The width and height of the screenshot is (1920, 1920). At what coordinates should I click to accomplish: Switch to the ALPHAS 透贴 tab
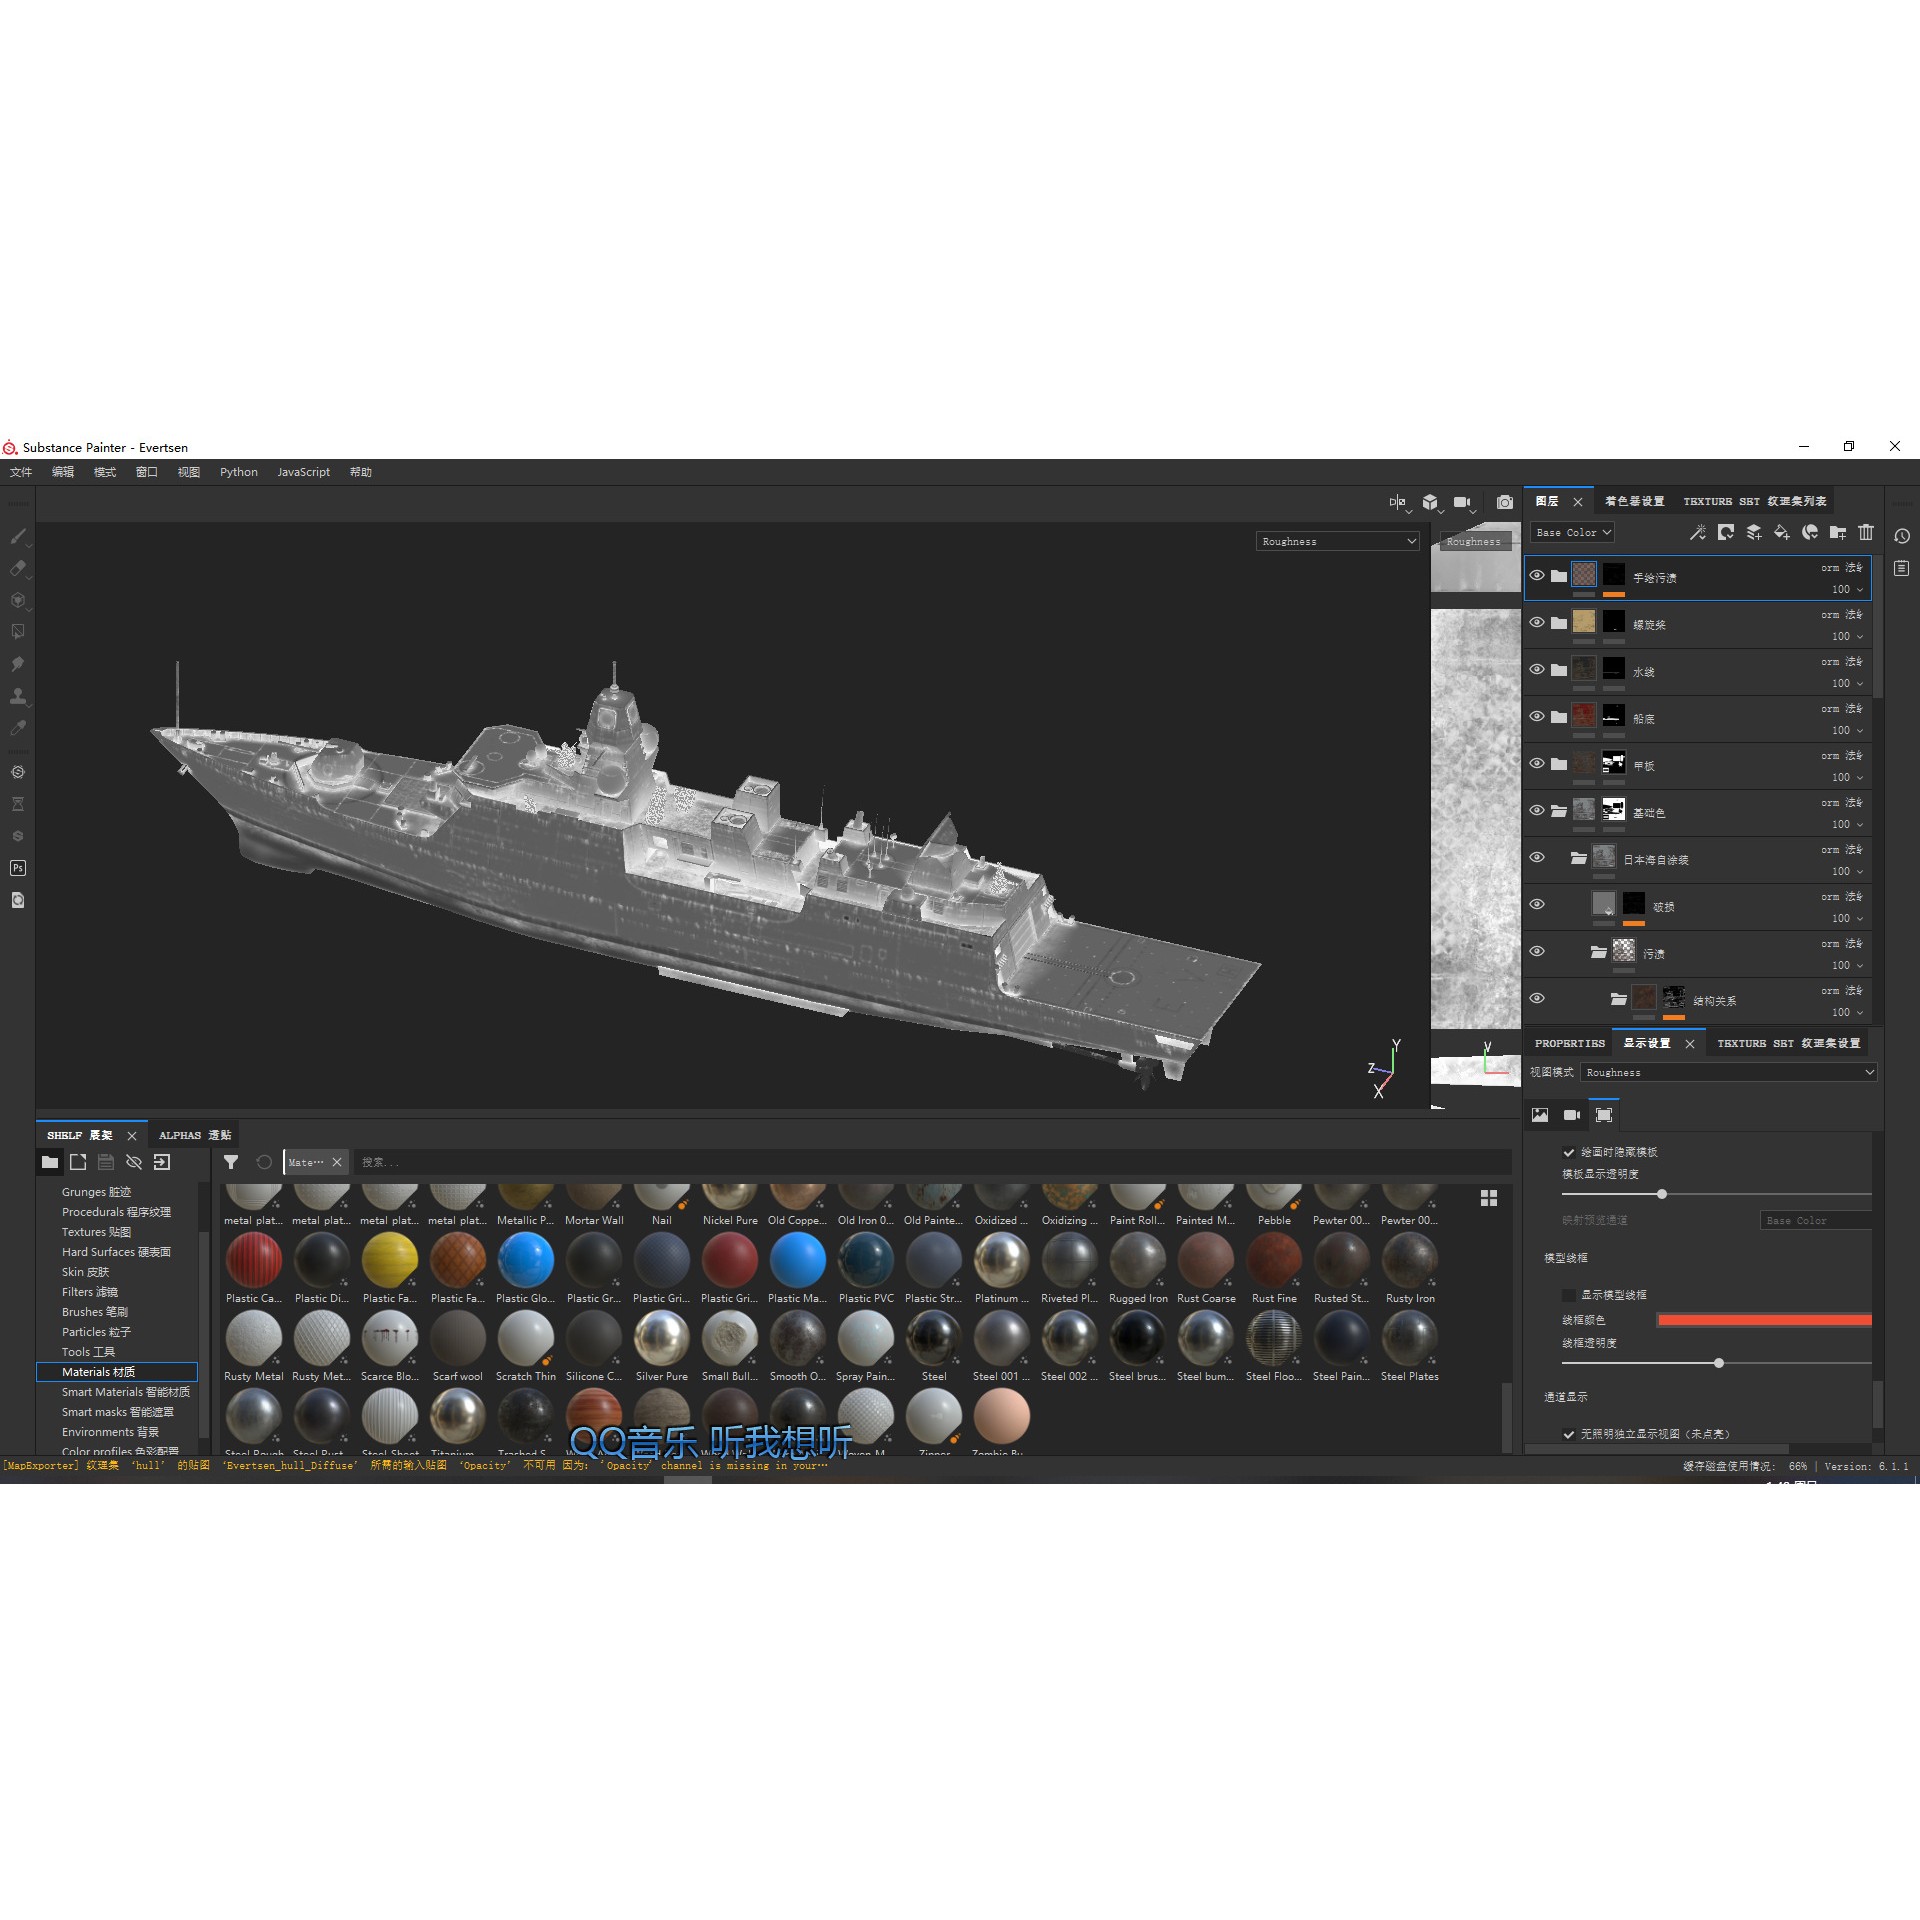[193, 1135]
